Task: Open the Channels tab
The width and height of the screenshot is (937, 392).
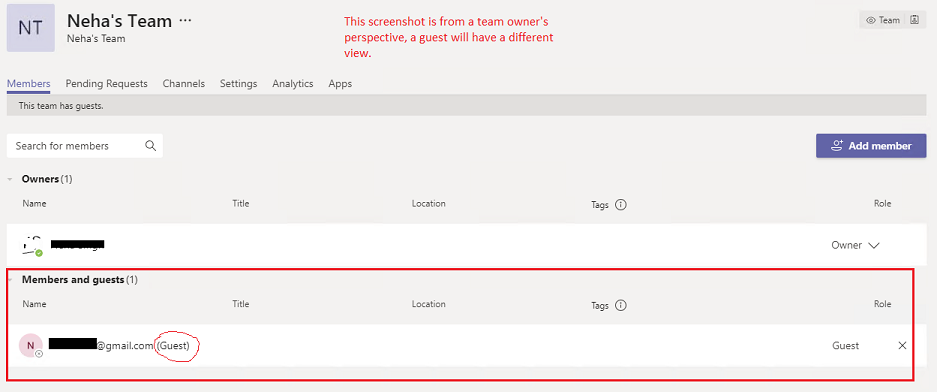Action: [x=183, y=84]
